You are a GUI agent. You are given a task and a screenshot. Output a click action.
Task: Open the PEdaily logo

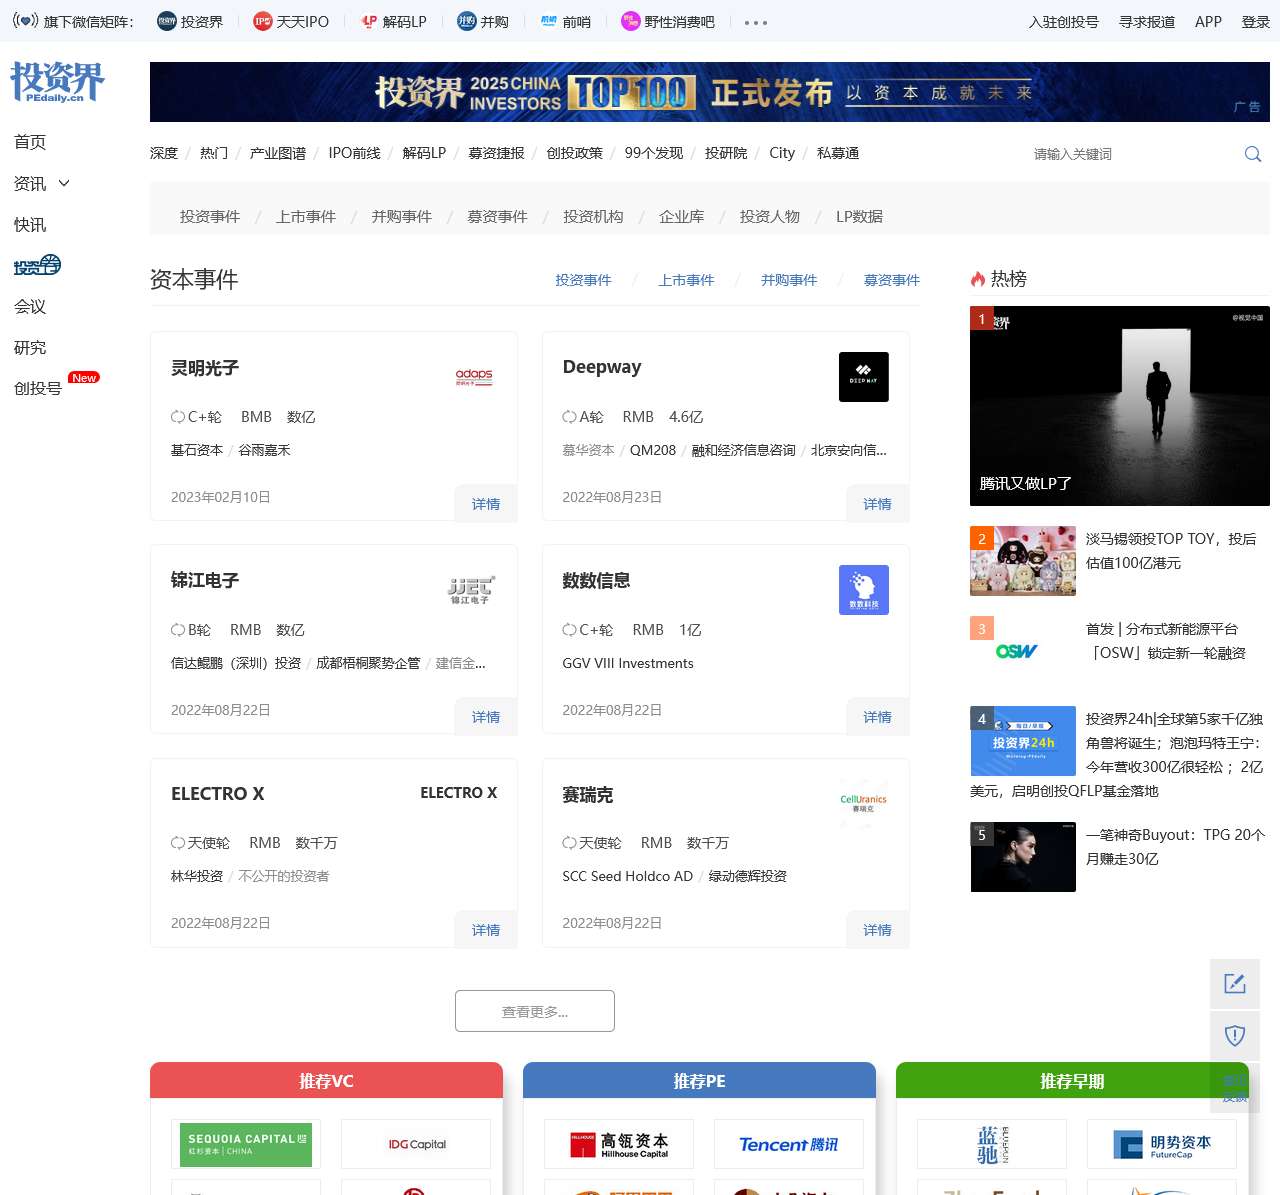(57, 83)
